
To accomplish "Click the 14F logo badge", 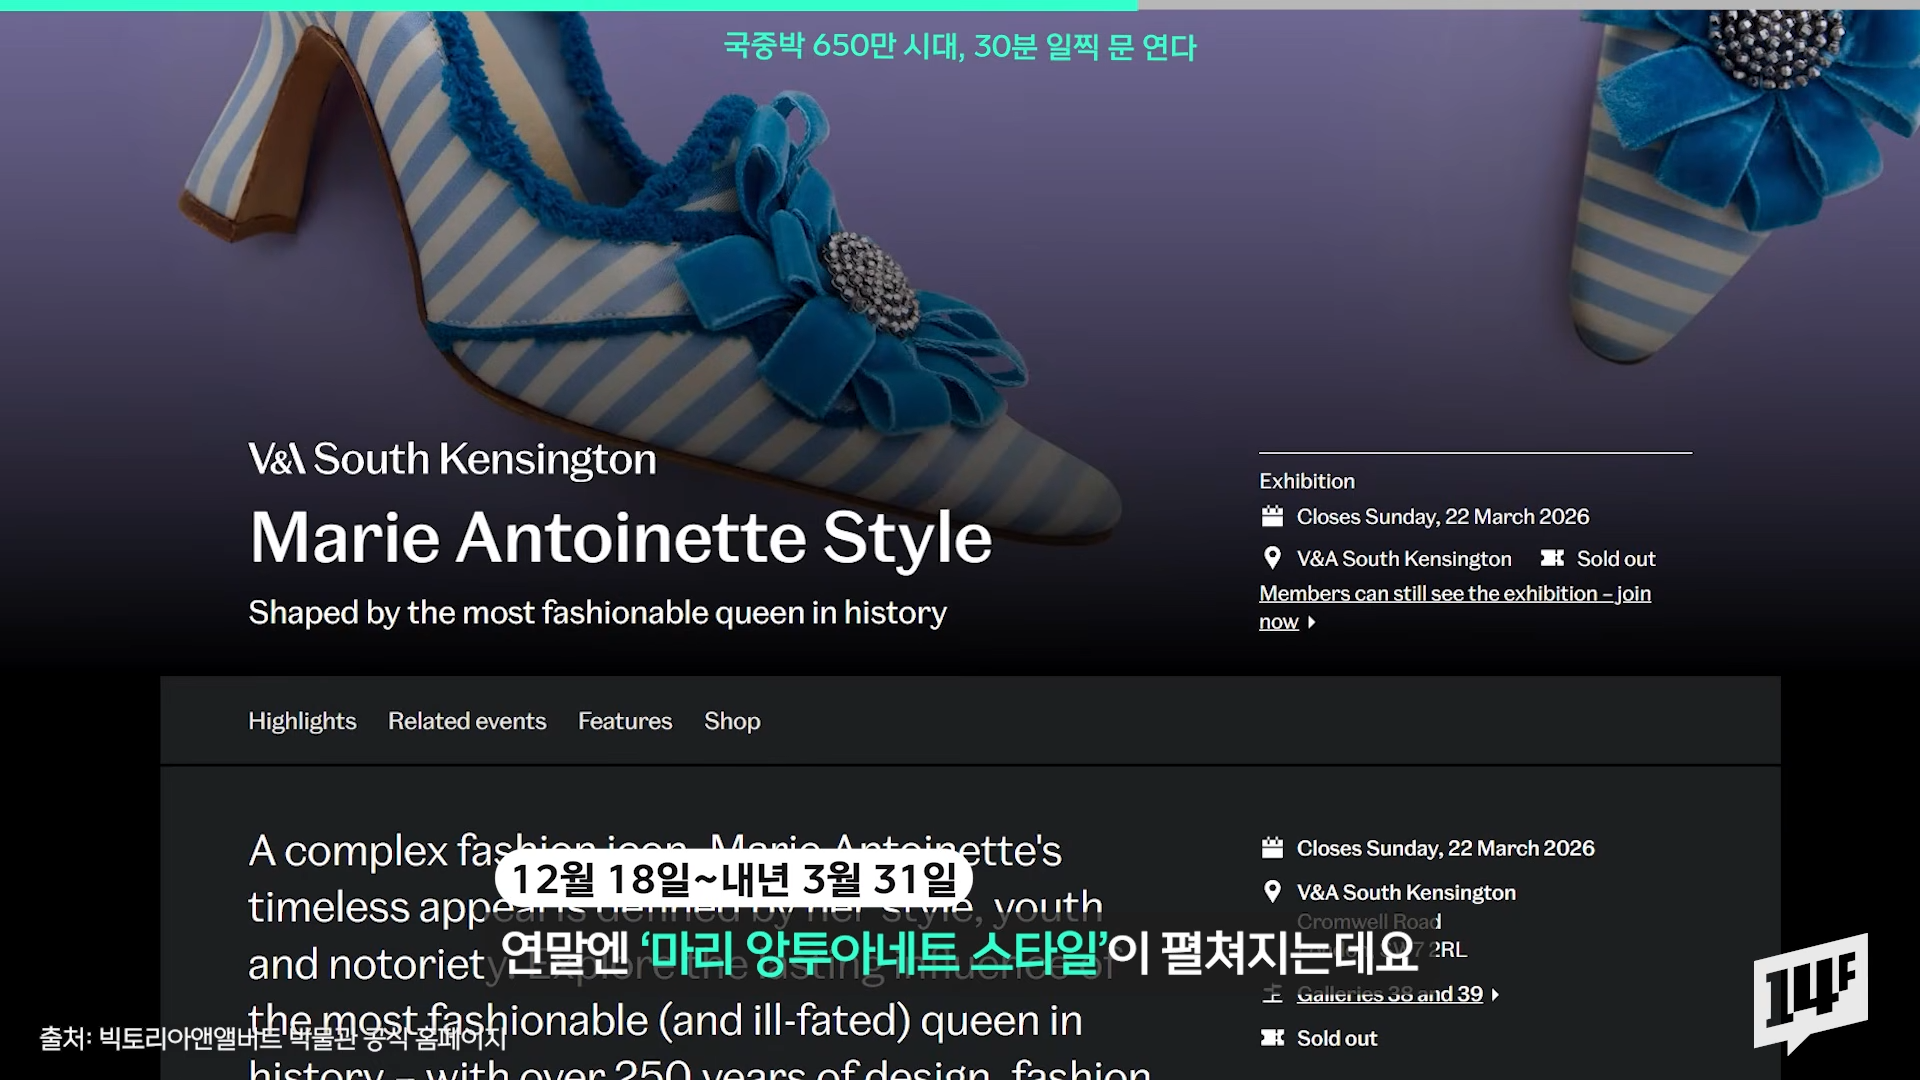I will 1810,992.
